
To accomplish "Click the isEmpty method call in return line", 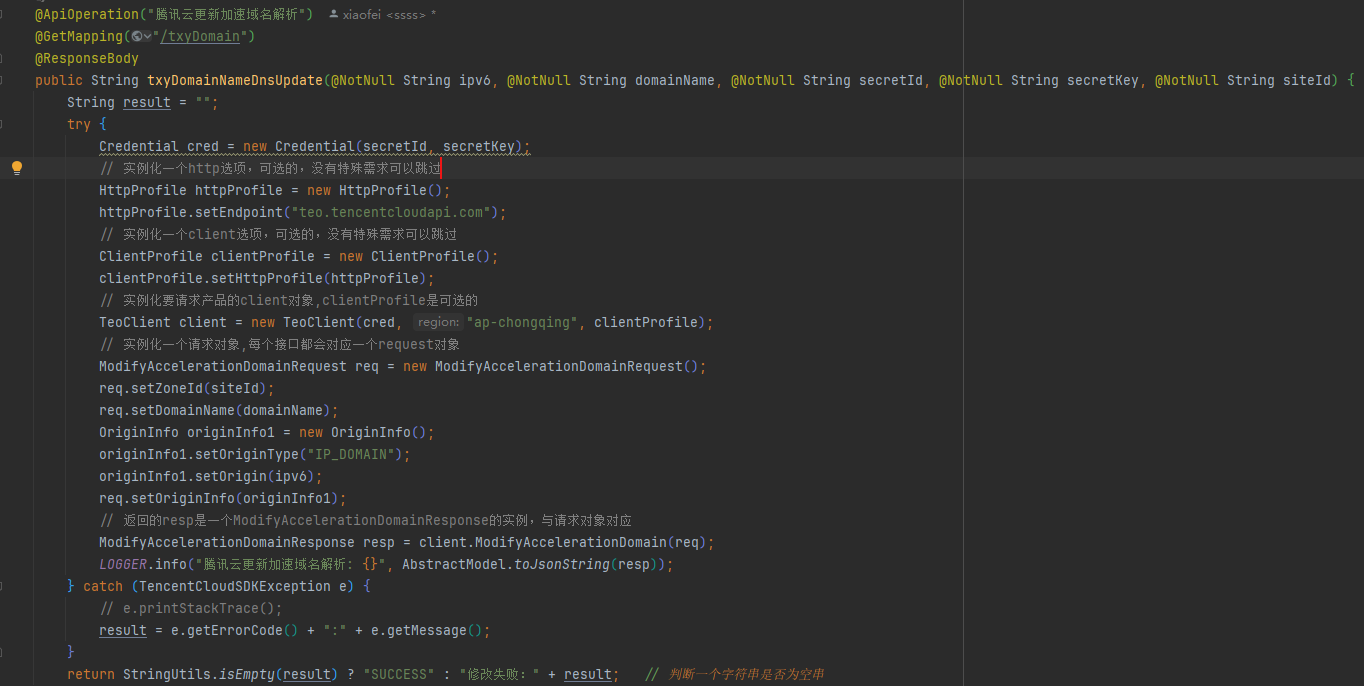I will click(x=246, y=674).
